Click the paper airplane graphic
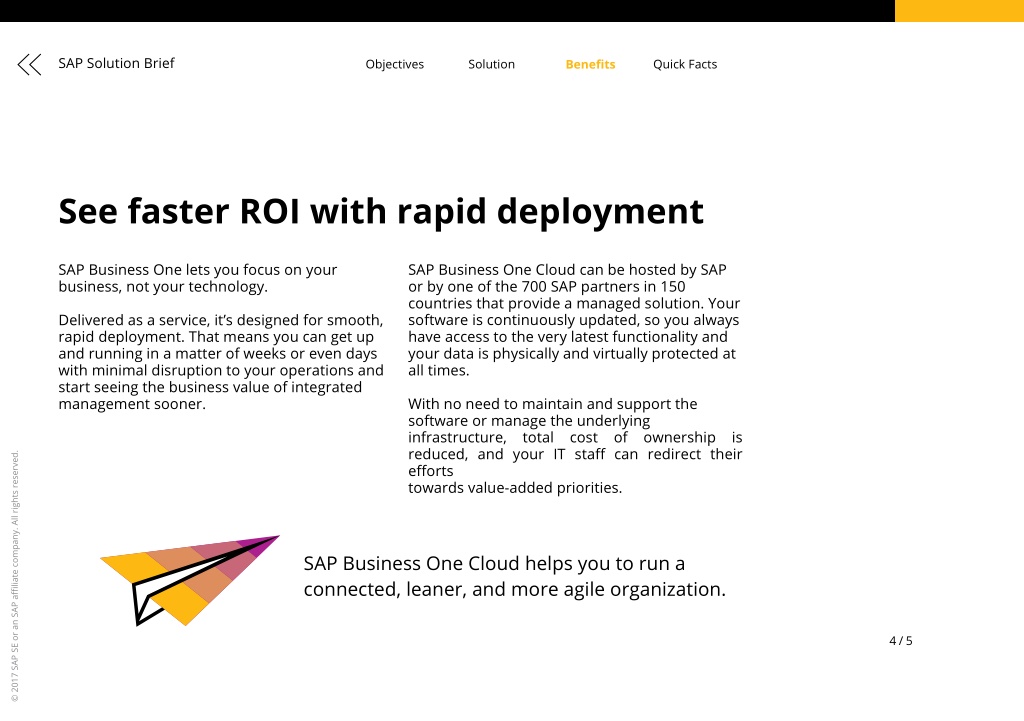This screenshot has width=1024, height=721. [x=189, y=580]
